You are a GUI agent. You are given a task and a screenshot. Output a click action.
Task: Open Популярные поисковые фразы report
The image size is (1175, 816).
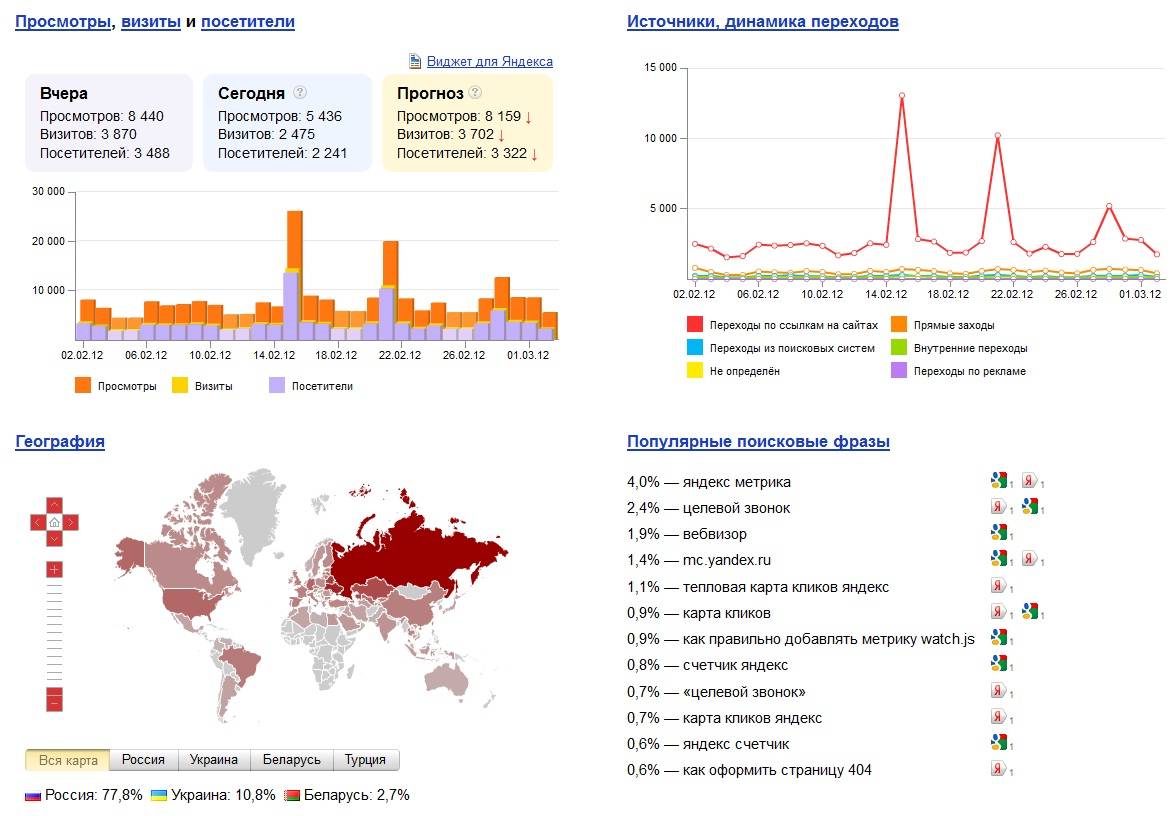[758, 441]
